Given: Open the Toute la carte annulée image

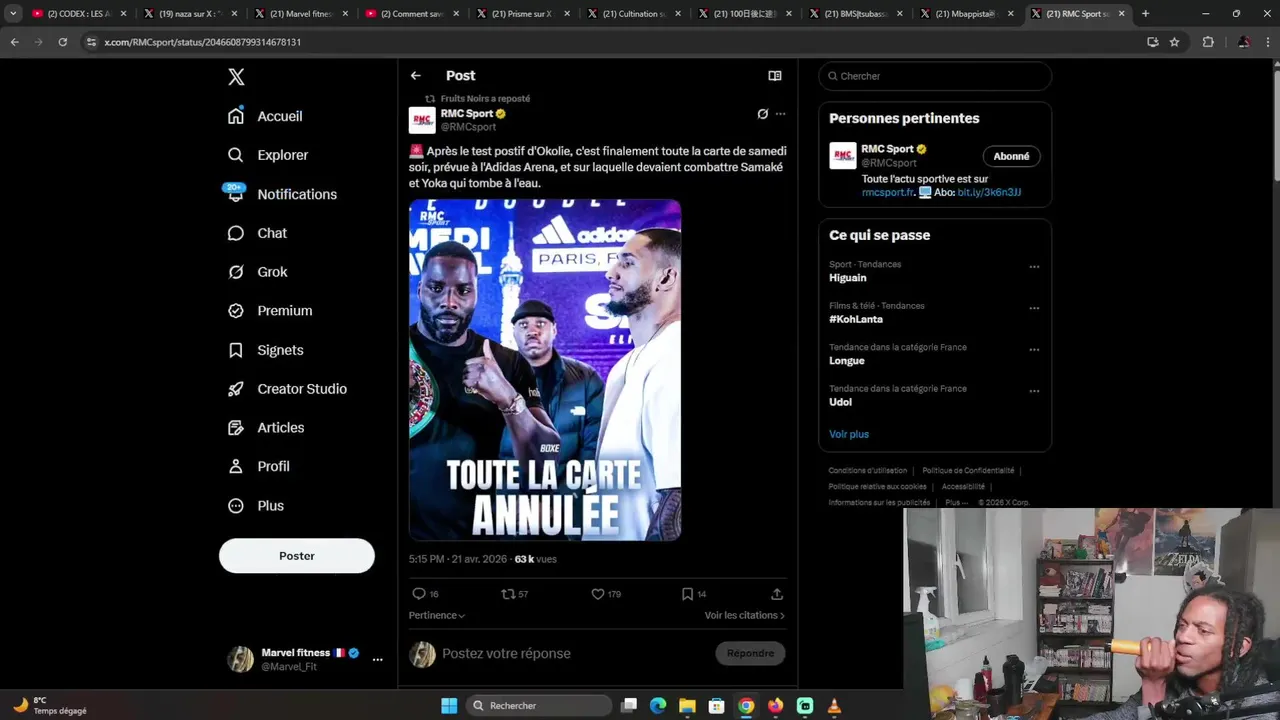Looking at the screenshot, I should click(x=545, y=370).
